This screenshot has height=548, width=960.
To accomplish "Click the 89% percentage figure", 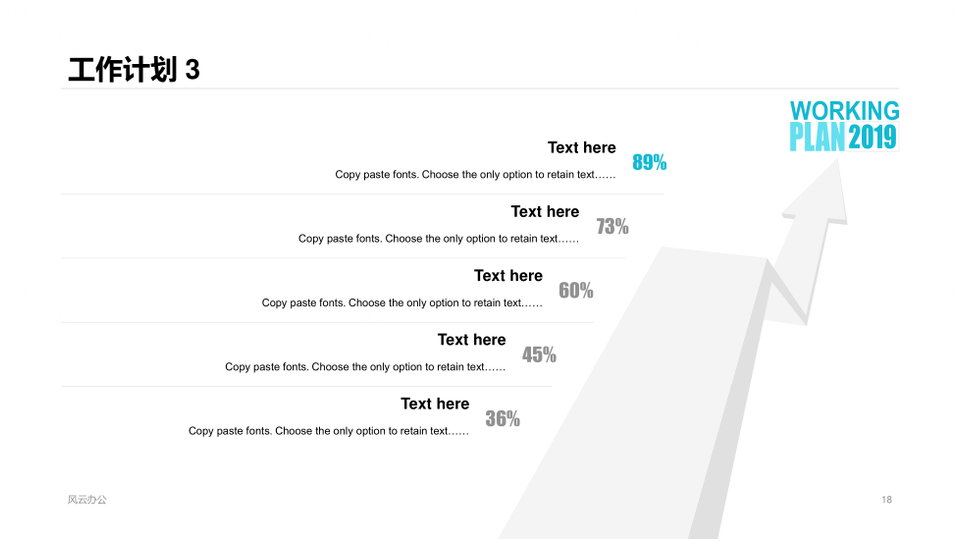I will pos(649,162).
